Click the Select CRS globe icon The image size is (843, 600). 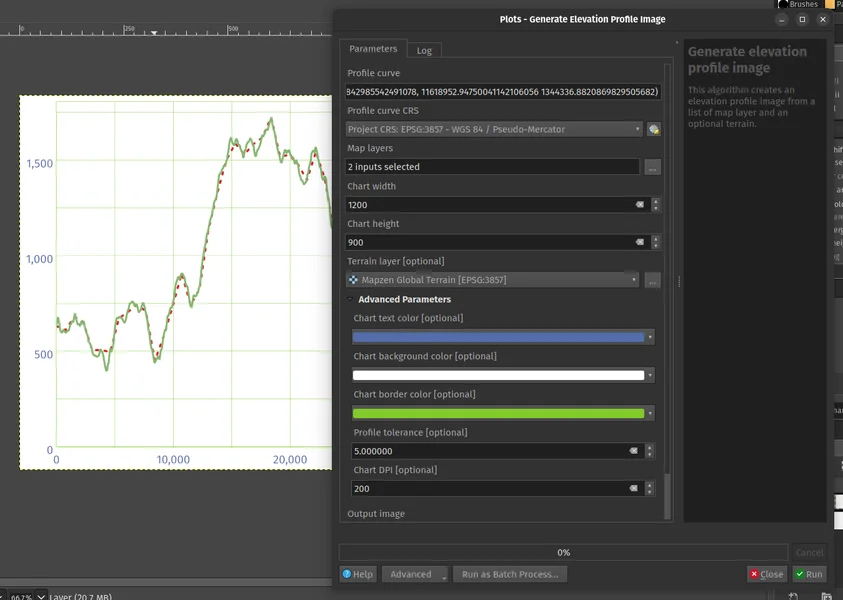[654, 129]
